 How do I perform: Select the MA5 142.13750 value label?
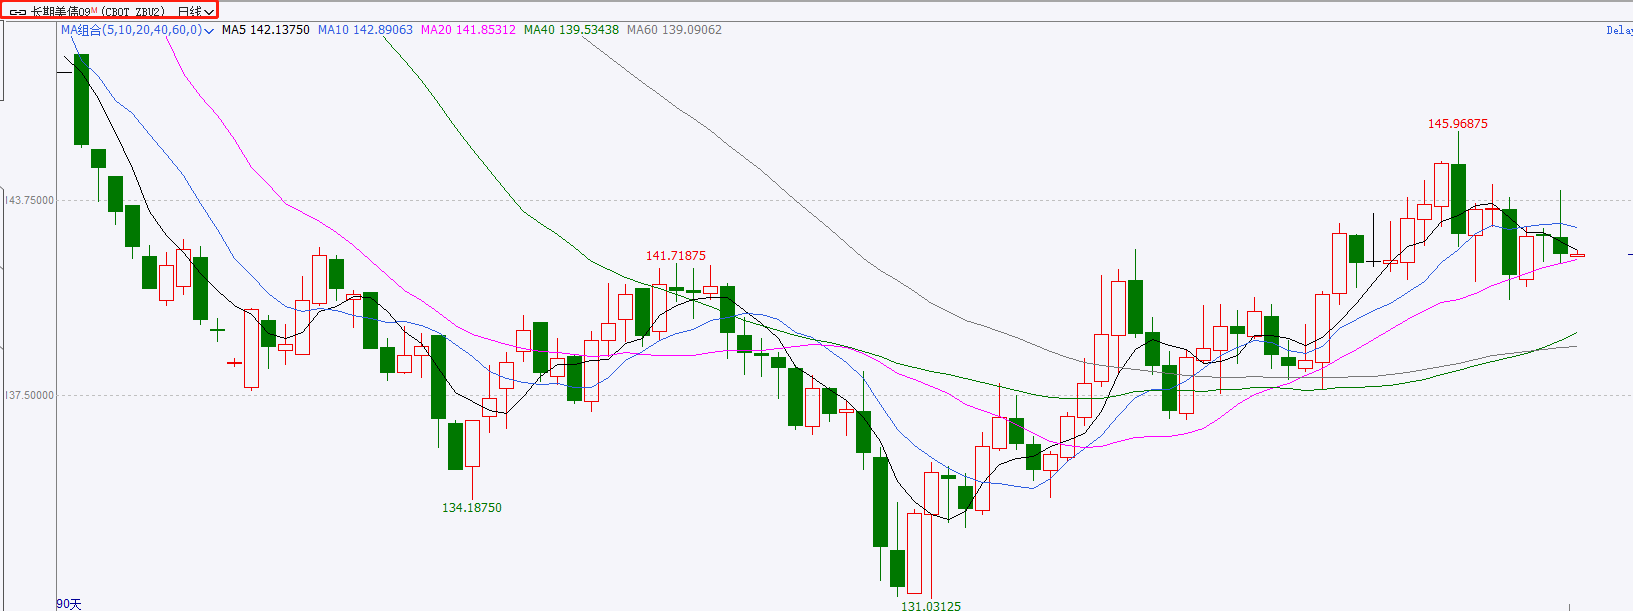265,30
